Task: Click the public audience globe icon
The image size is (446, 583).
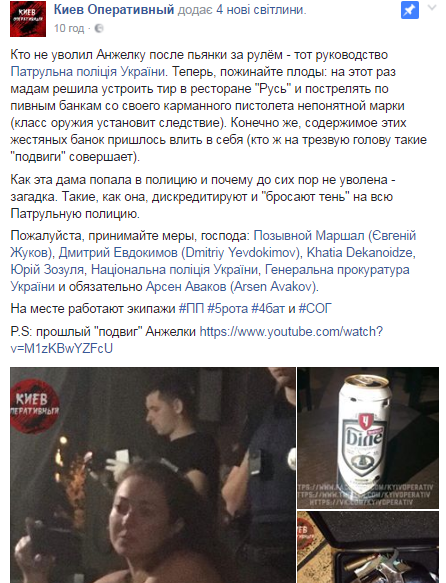Action: coord(99,29)
